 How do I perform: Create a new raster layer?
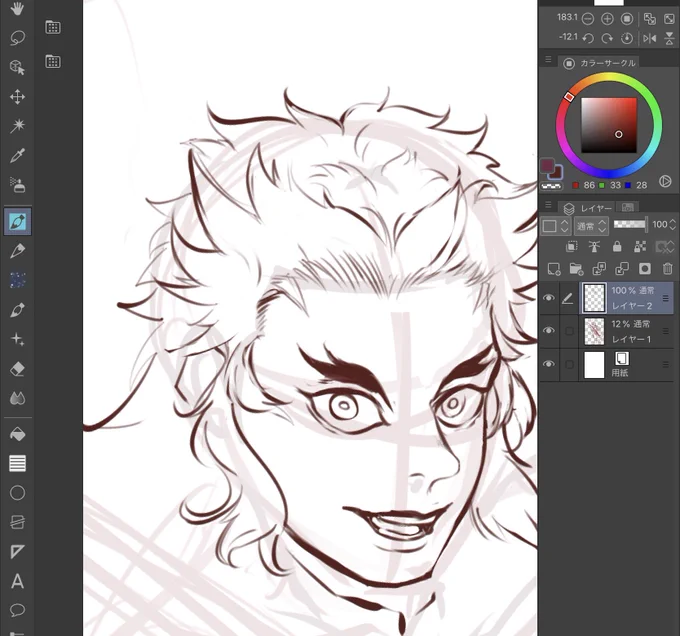pos(554,269)
